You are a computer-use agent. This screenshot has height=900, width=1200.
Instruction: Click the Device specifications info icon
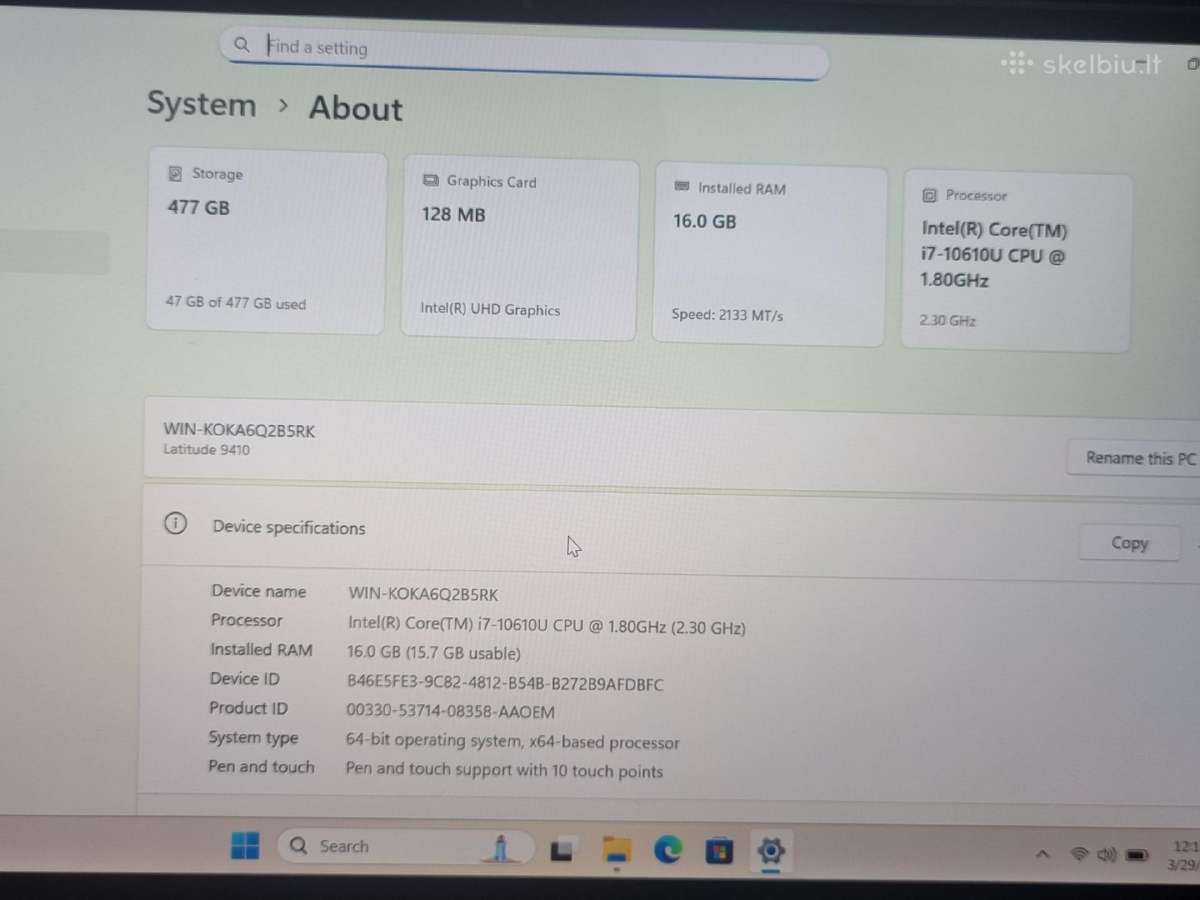[x=175, y=524]
